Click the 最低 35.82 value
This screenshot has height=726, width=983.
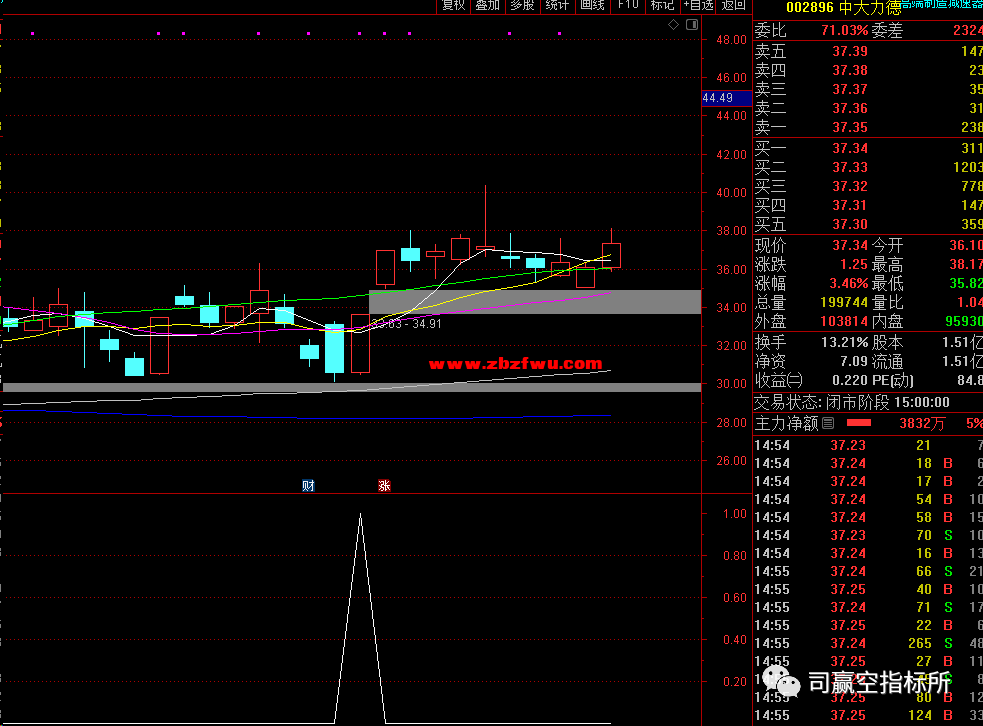(x=965, y=283)
